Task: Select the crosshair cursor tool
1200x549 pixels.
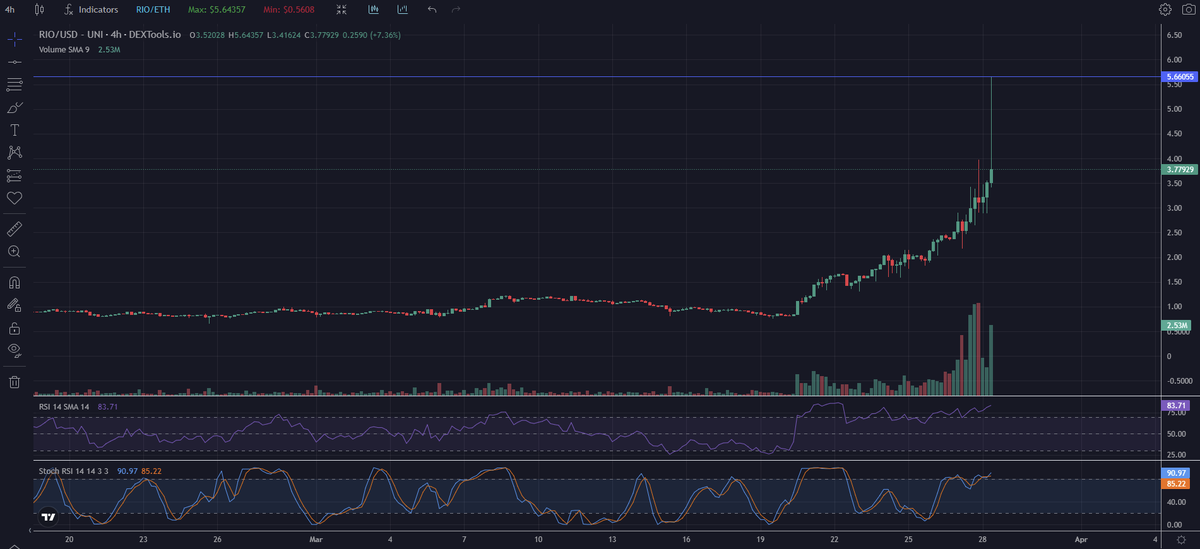Action: [14, 38]
